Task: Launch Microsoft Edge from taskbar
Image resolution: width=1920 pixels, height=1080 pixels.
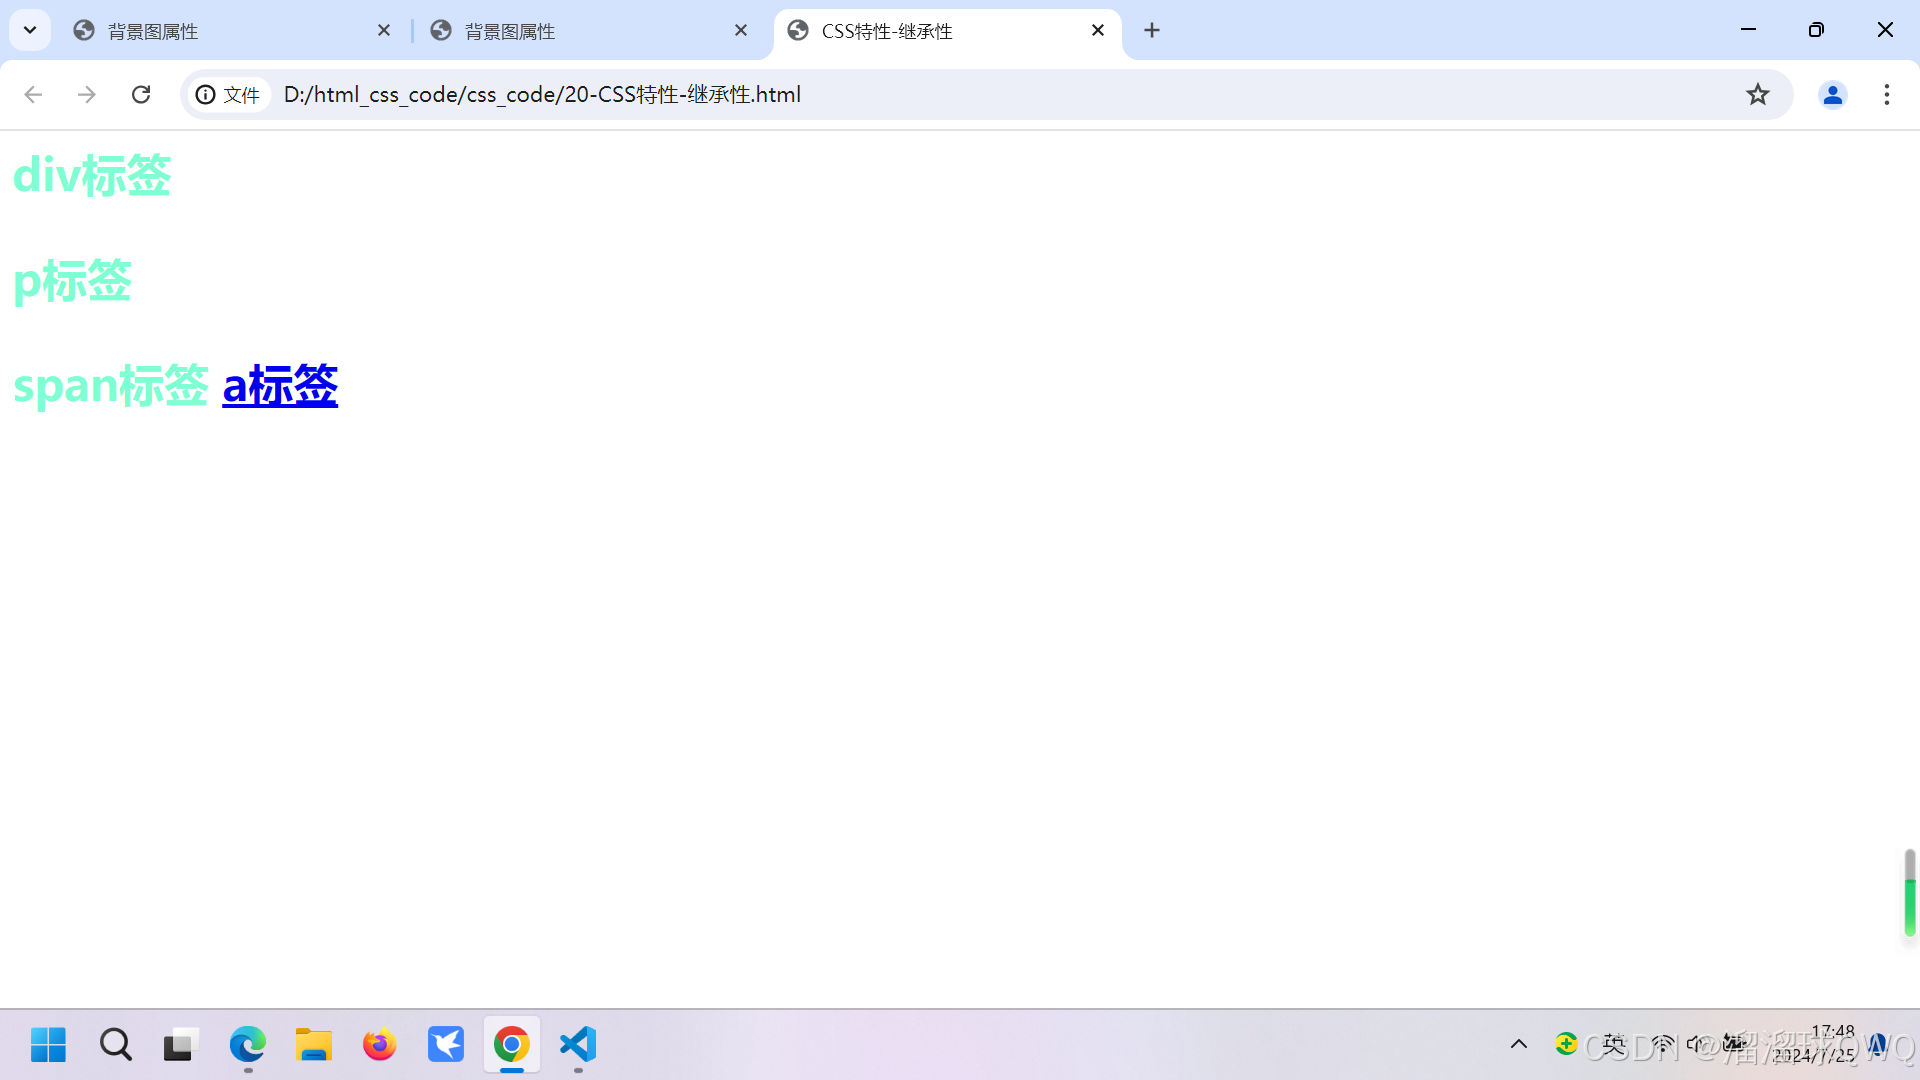Action: point(247,1045)
